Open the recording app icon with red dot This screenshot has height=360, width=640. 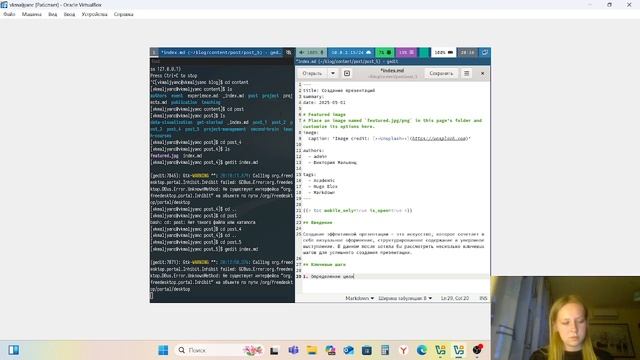(478, 350)
